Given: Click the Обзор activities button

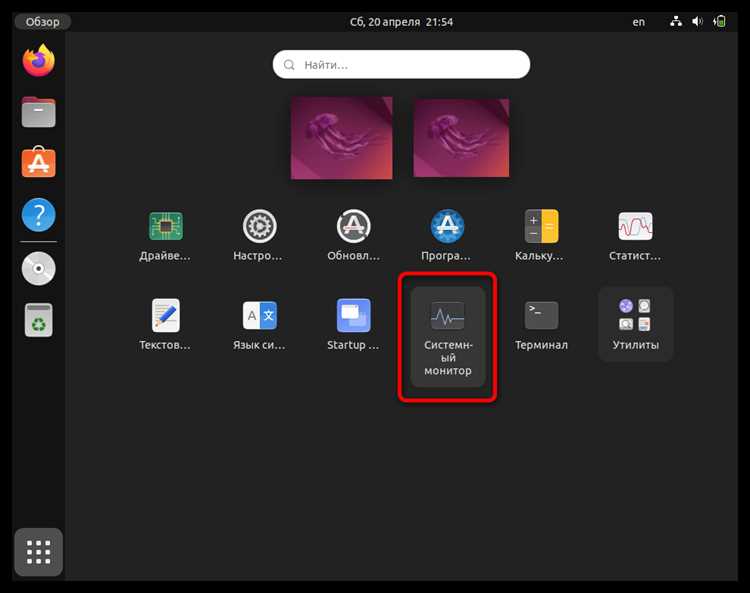Looking at the screenshot, I should tap(43, 22).
